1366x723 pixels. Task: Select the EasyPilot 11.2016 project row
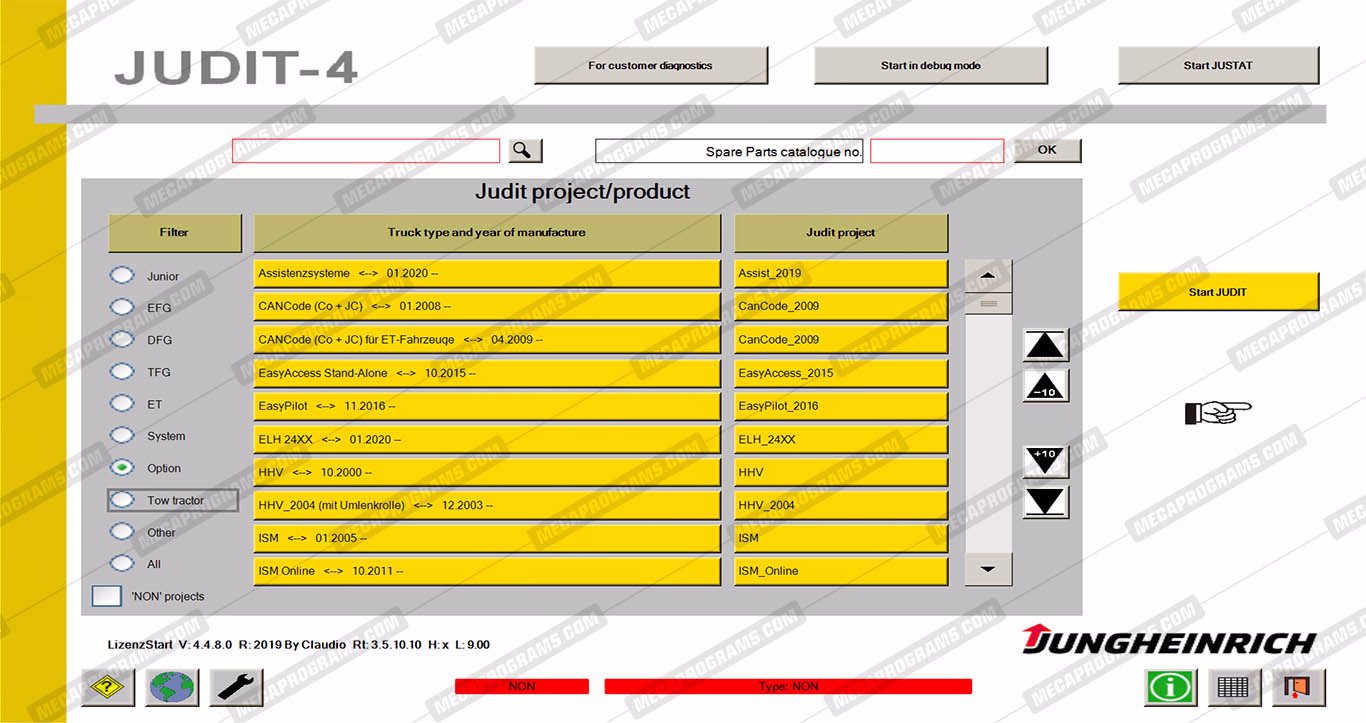pyautogui.click(x=487, y=406)
